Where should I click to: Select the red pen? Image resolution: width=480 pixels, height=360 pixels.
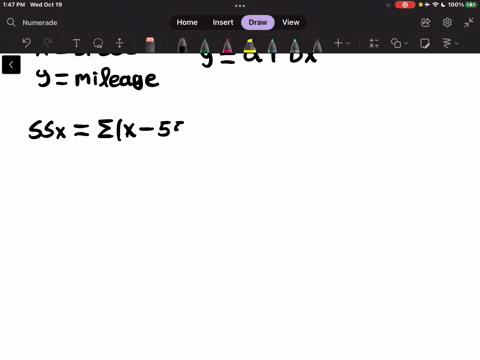[x=227, y=46]
